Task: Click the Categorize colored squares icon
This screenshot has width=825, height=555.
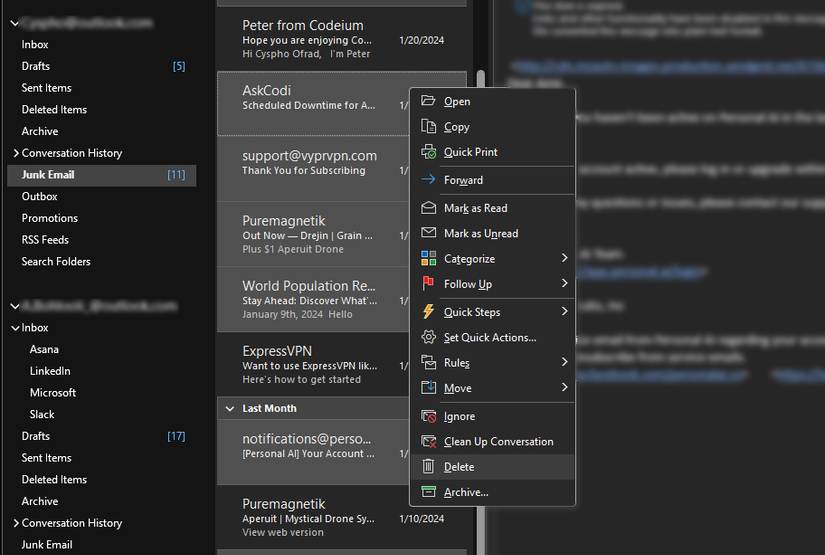Action: coord(428,259)
